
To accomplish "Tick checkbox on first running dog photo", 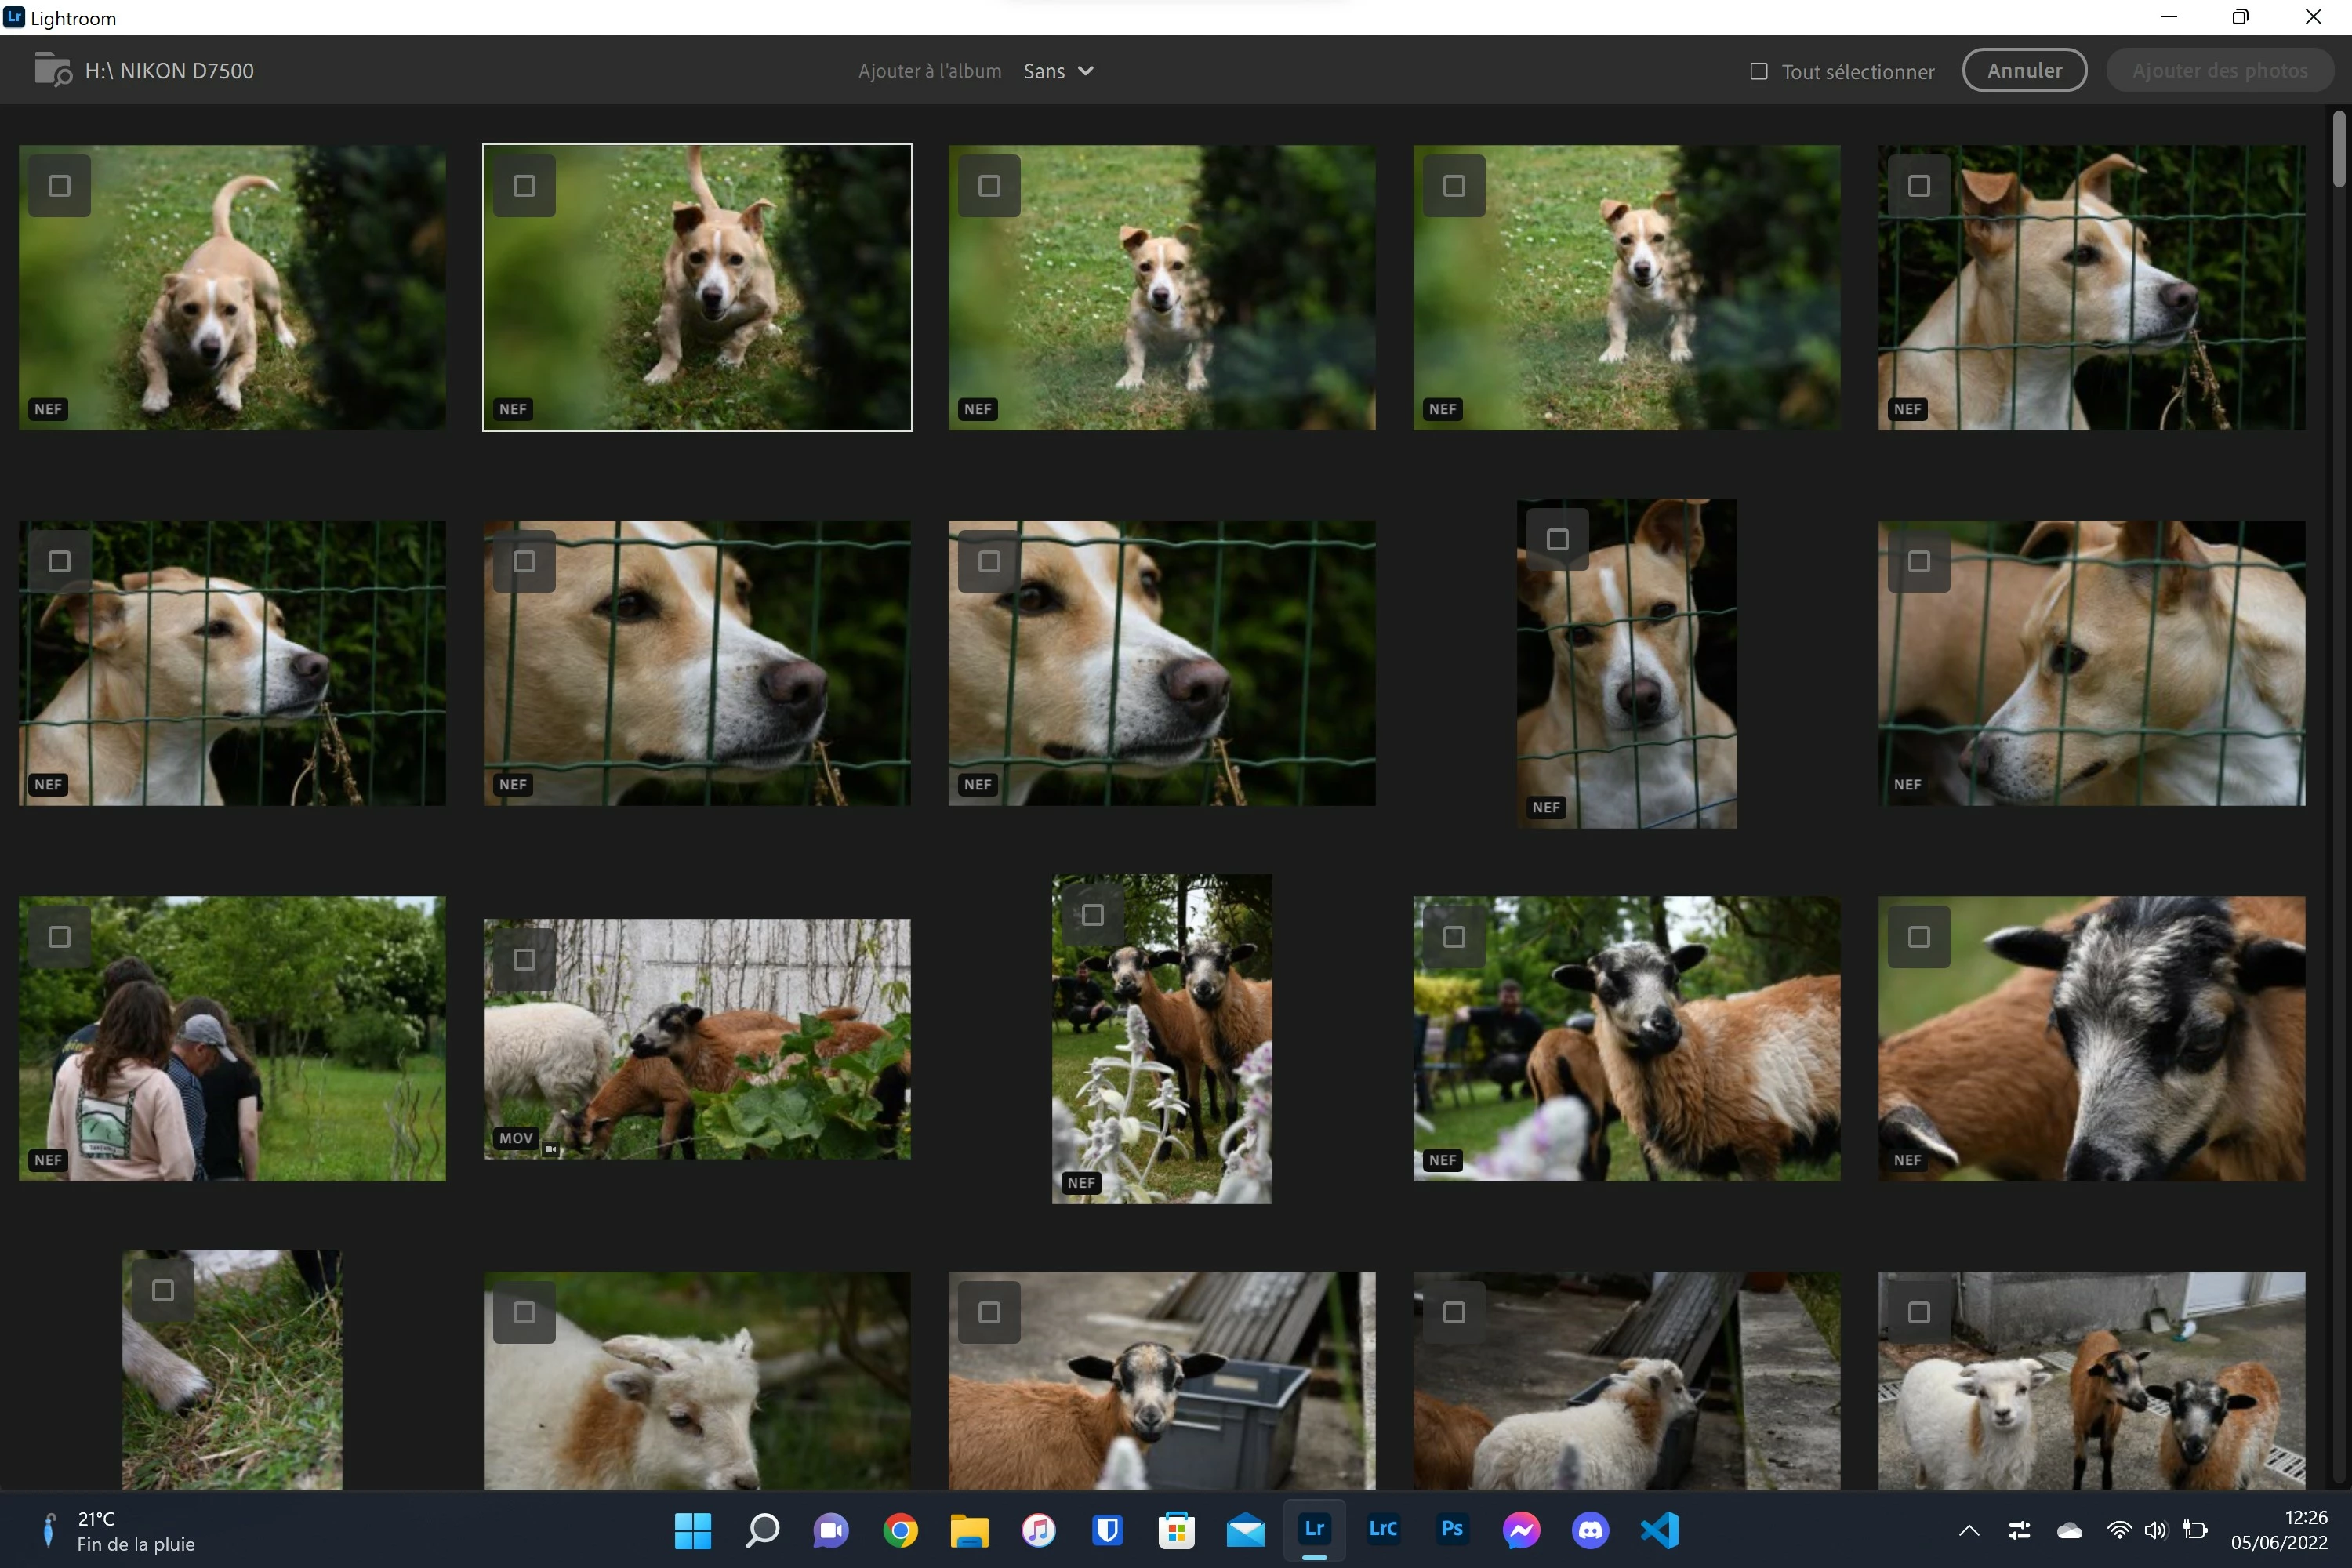I will [60, 186].
